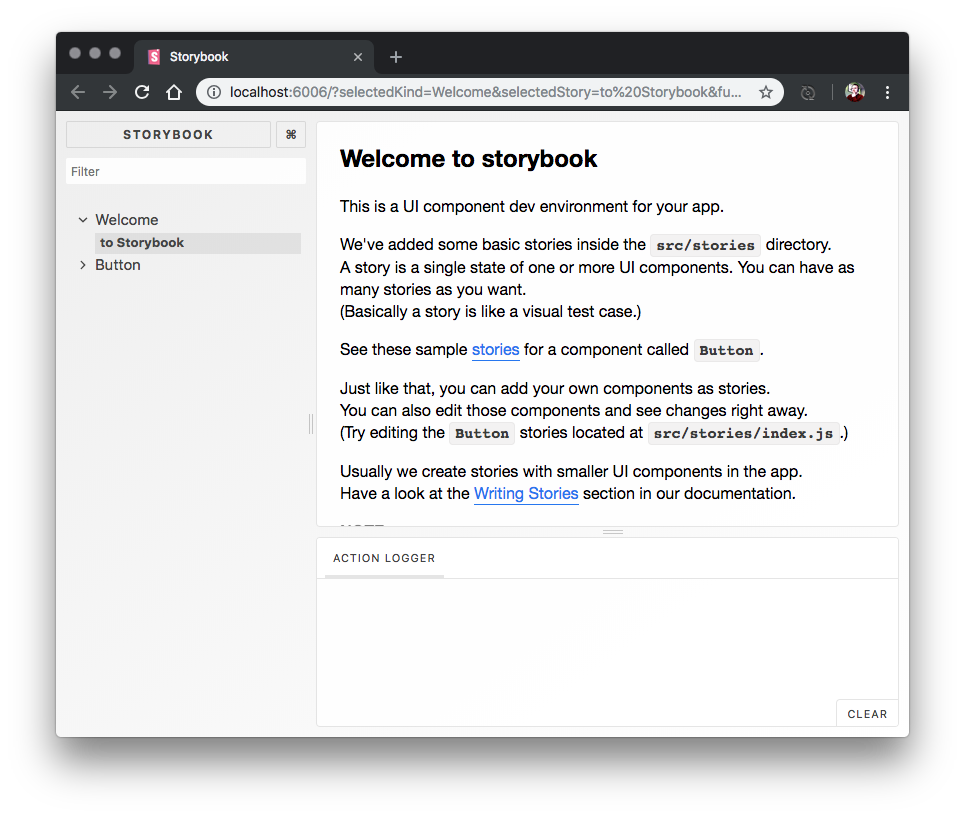Select the 'to Storybook' story item
Viewport: 965px width, 817px height.
(142, 243)
